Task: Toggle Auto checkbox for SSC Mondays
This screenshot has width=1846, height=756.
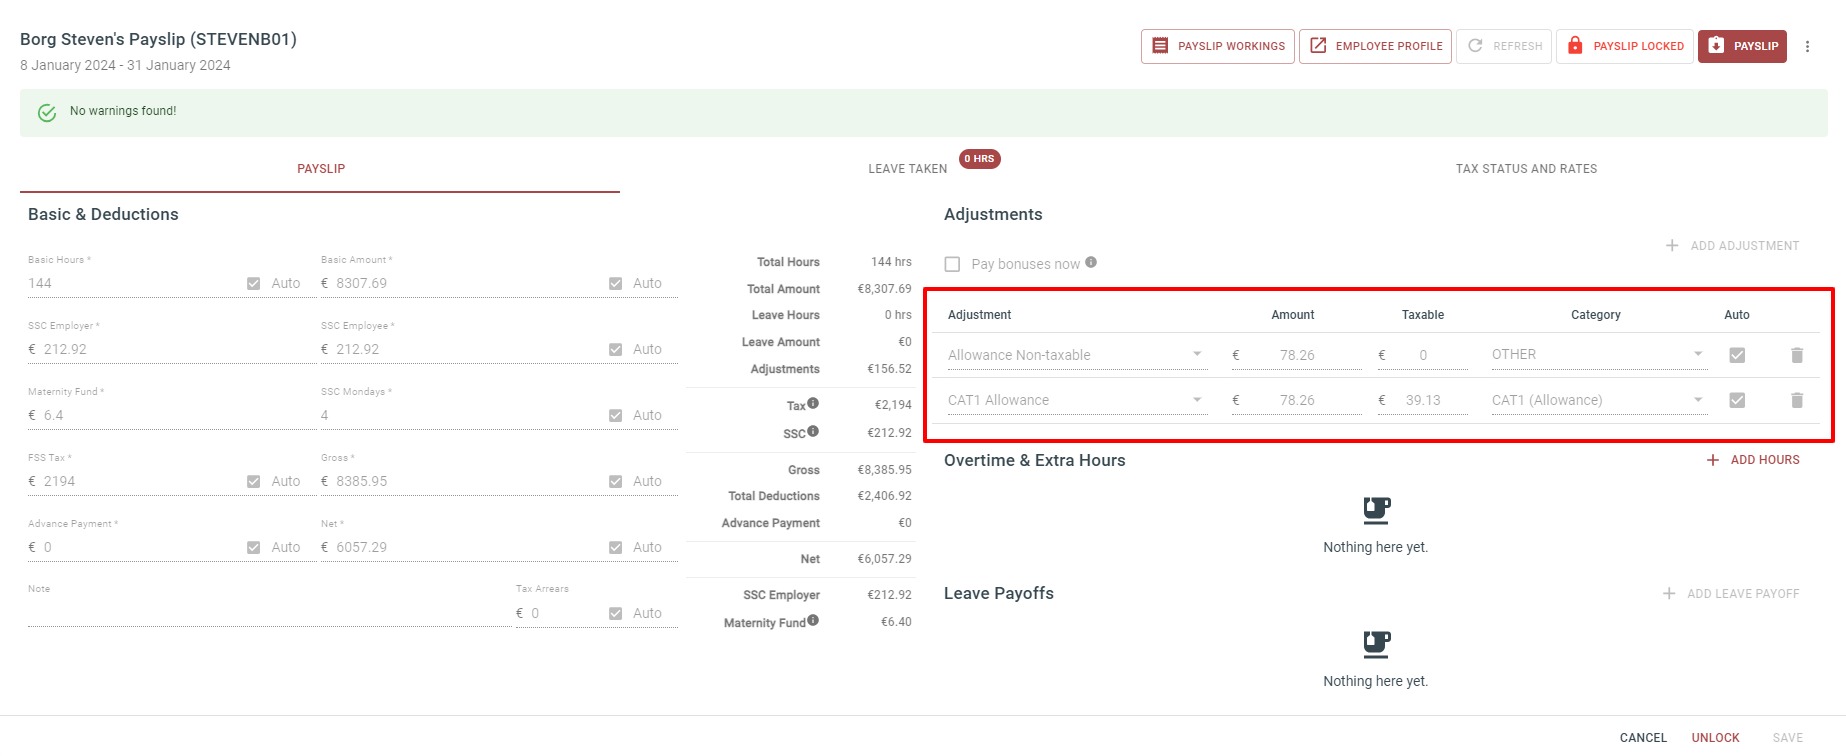Action: [616, 416]
